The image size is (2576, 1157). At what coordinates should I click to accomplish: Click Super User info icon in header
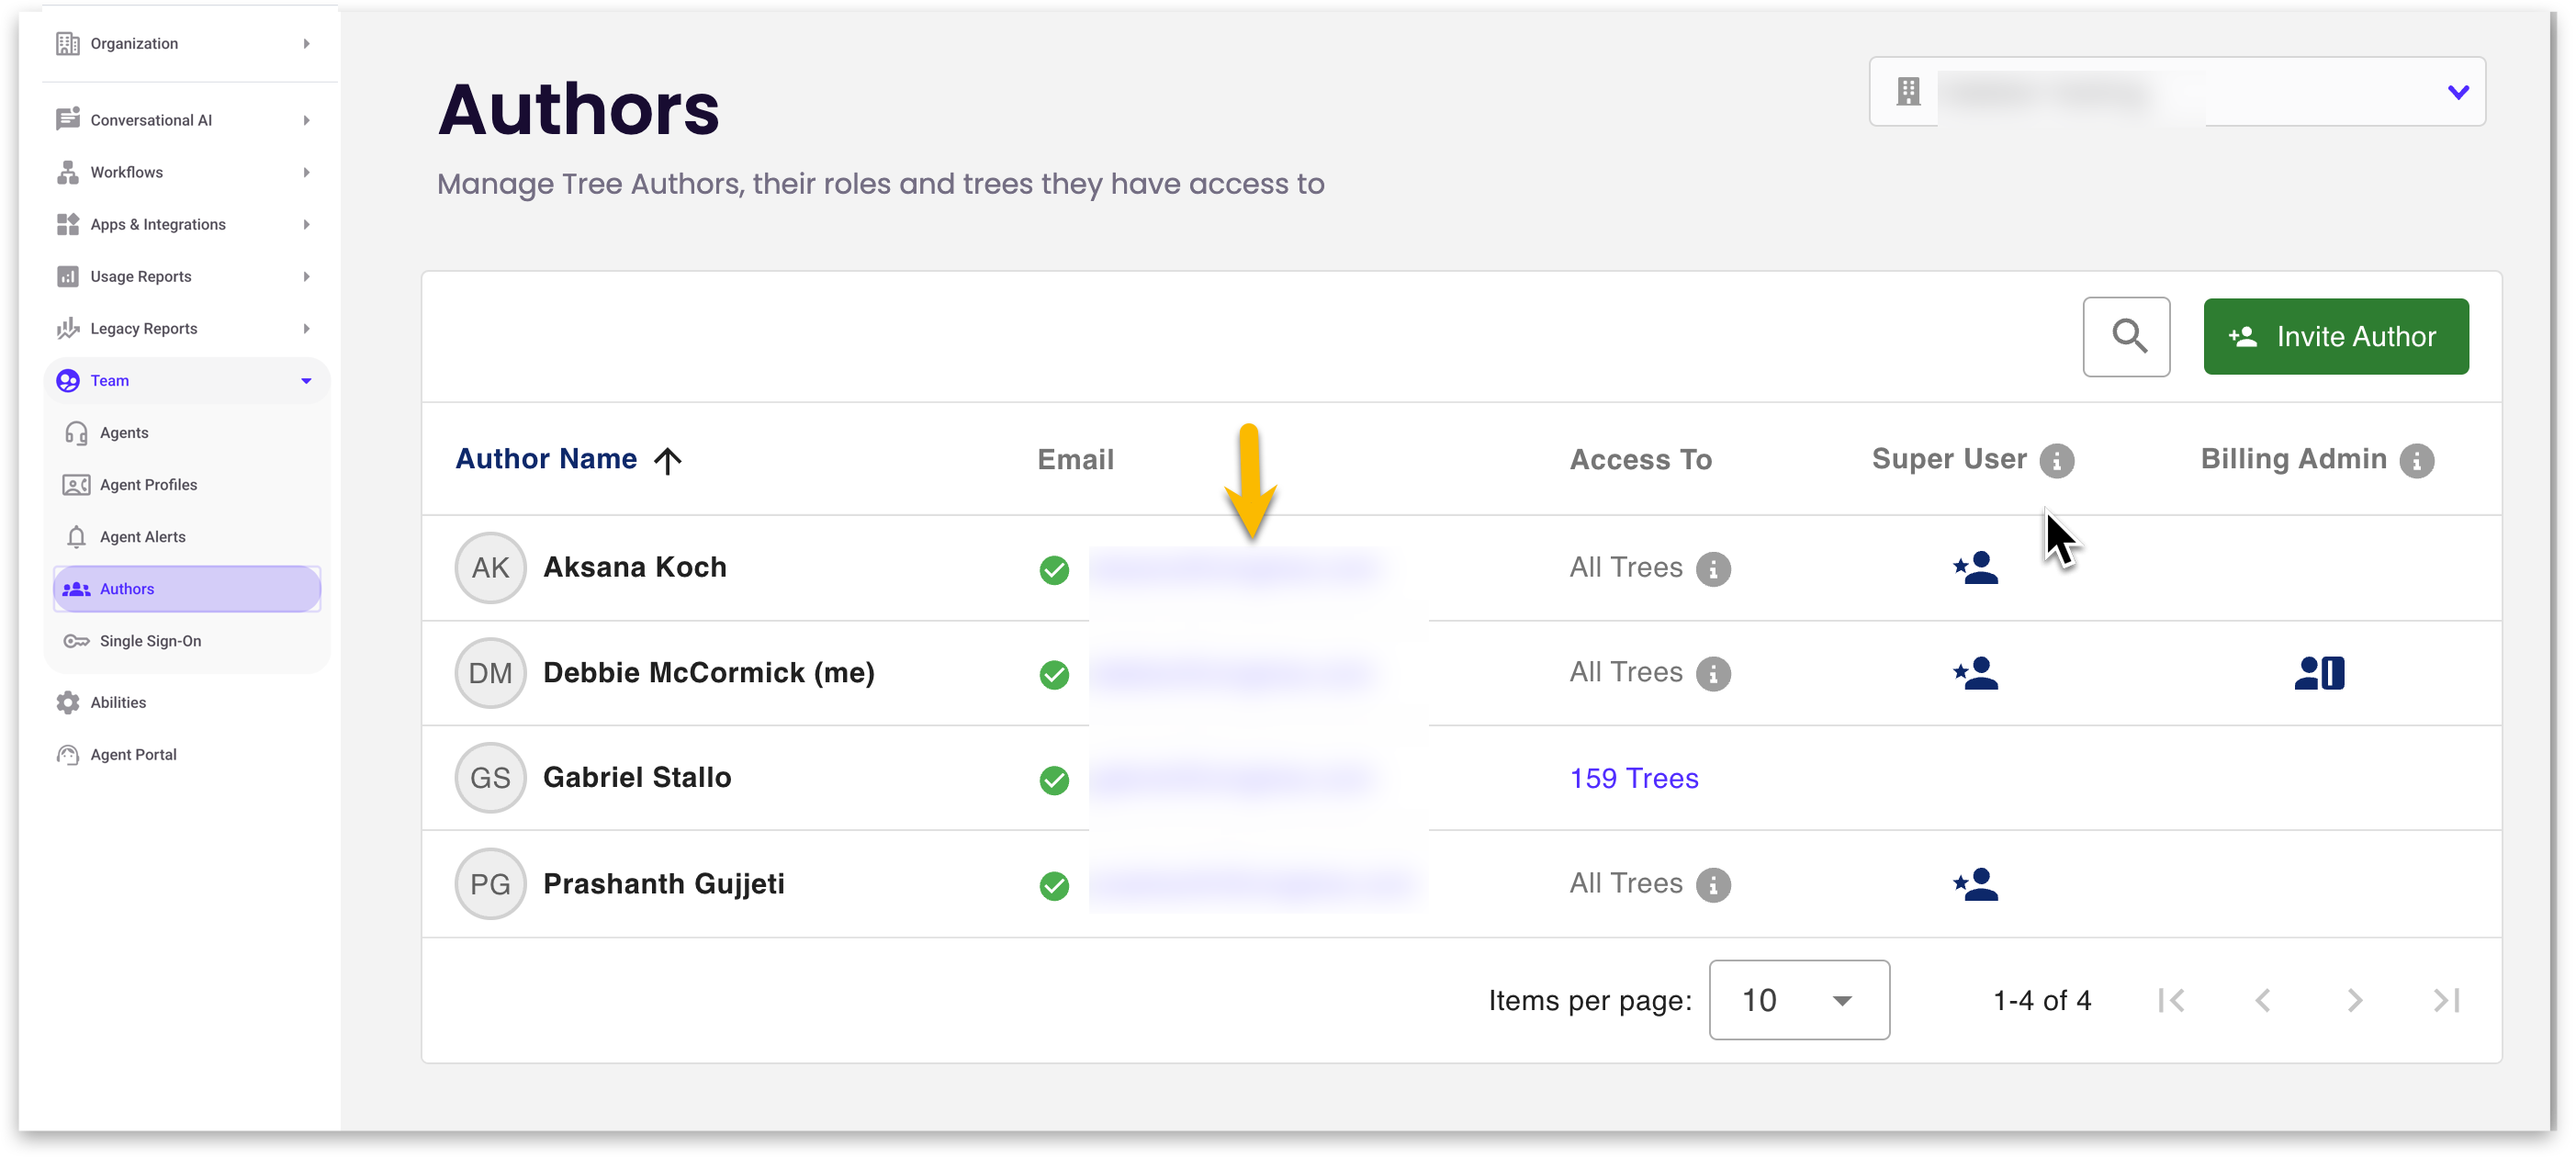tap(2056, 460)
